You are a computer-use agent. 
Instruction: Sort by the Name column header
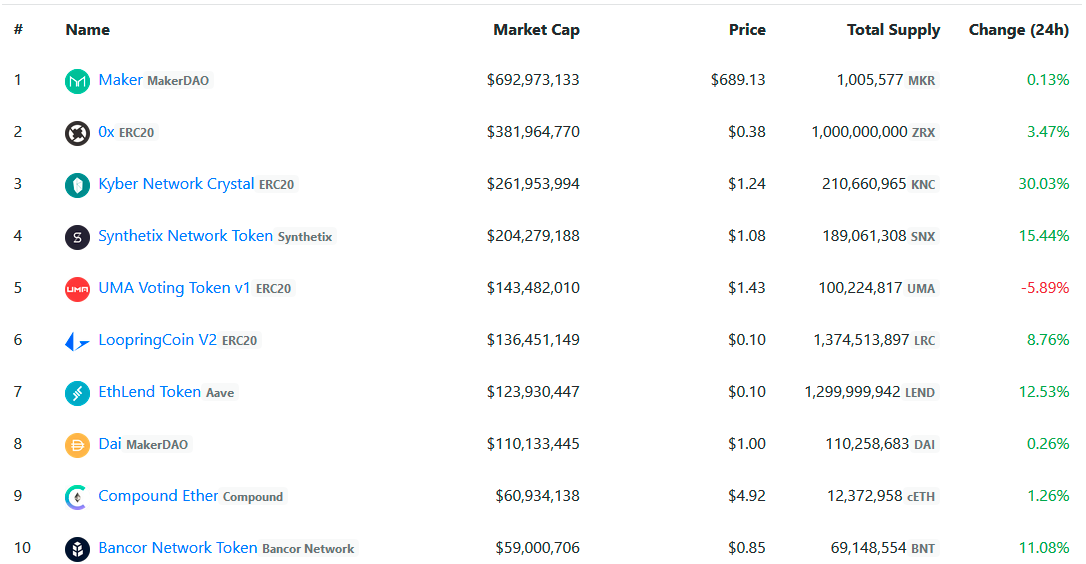point(87,30)
